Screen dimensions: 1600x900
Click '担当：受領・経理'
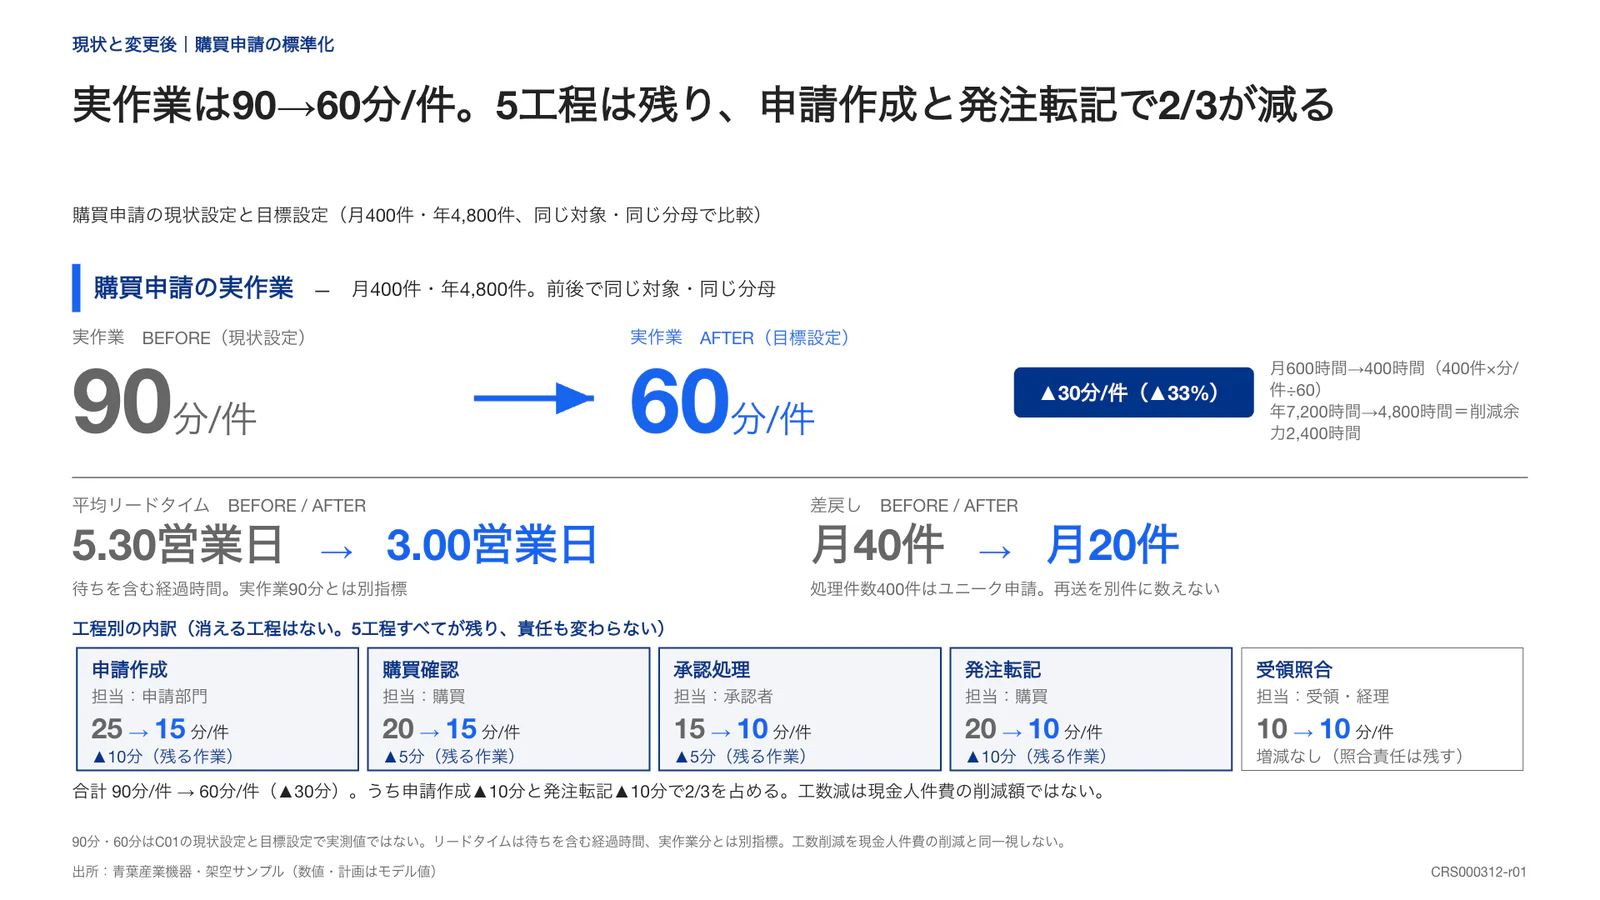tap(1322, 696)
